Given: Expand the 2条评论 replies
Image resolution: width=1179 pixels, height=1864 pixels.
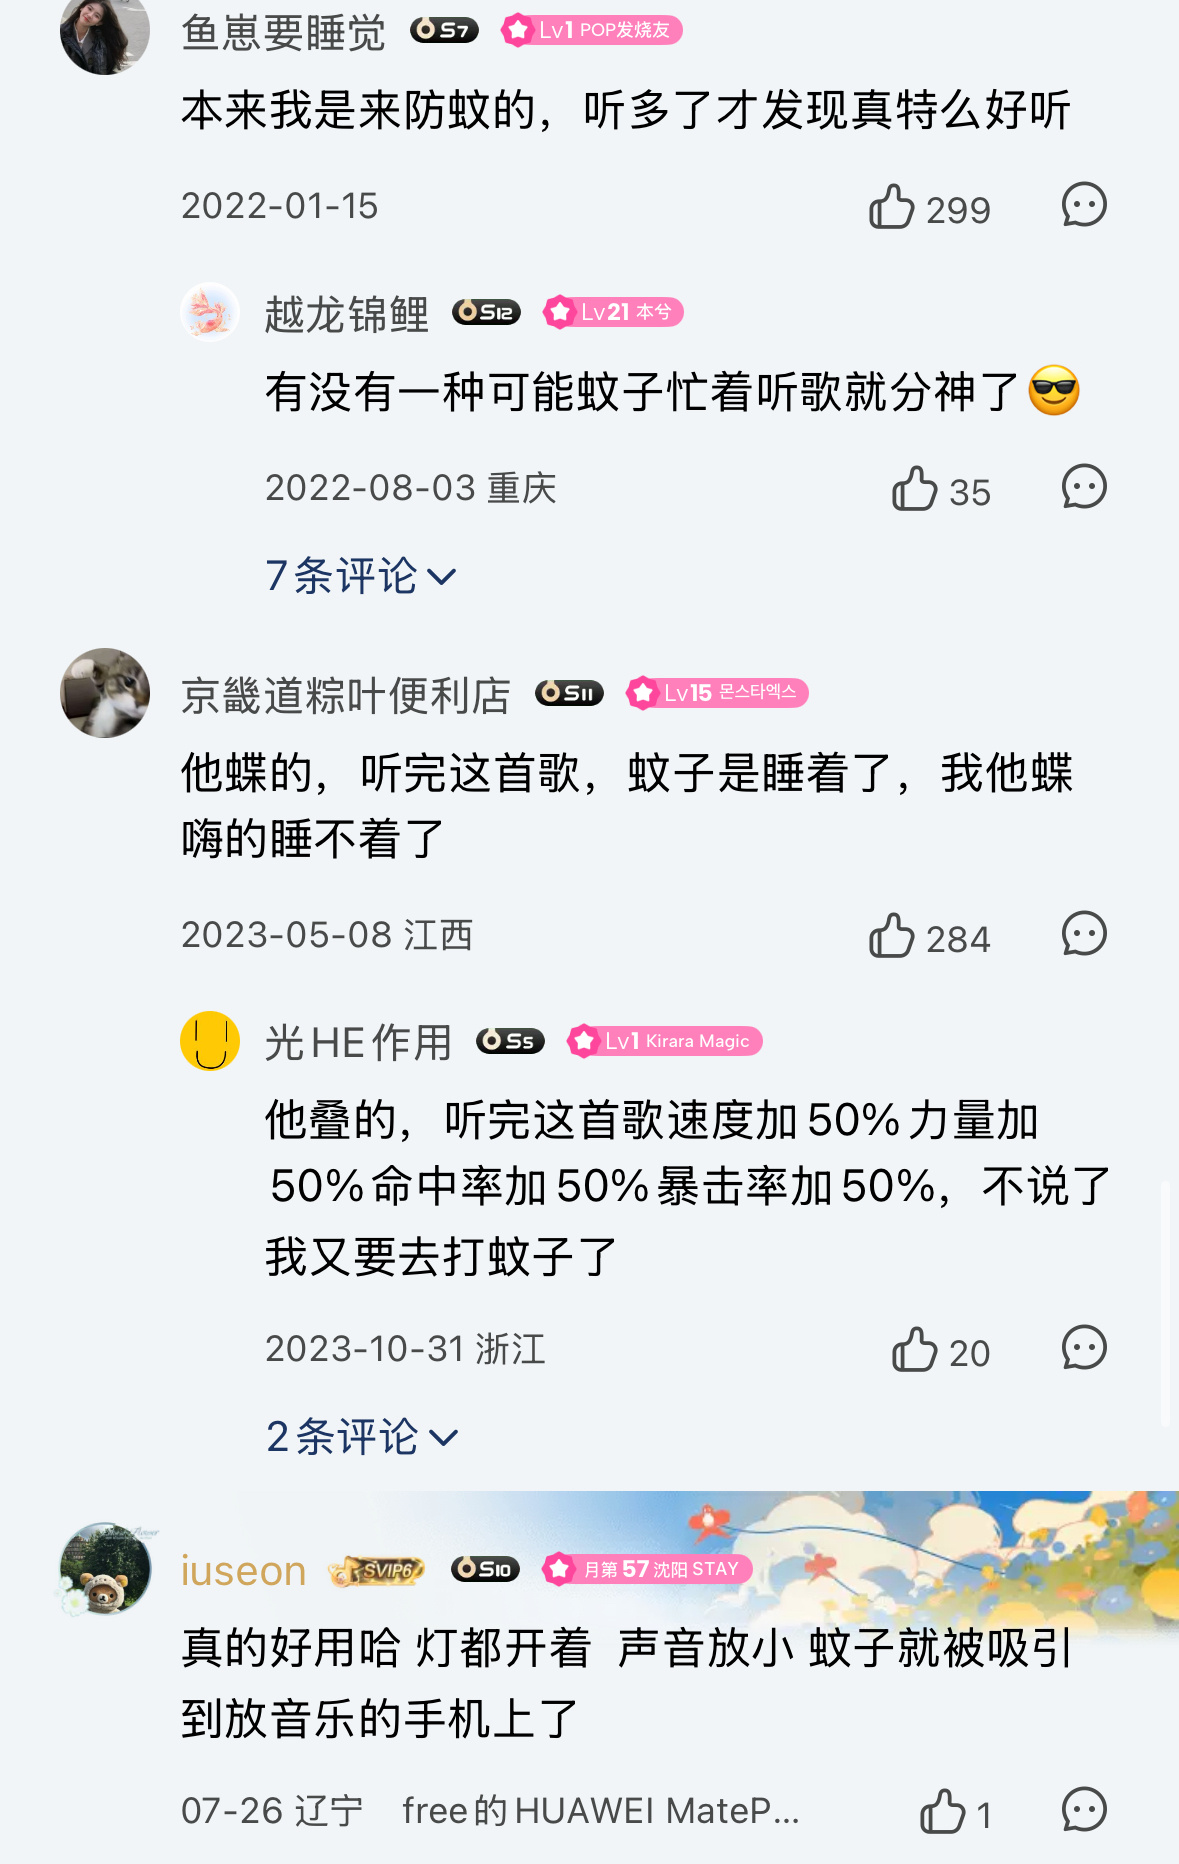Looking at the screenshot, I should (x=361, y=1437).
